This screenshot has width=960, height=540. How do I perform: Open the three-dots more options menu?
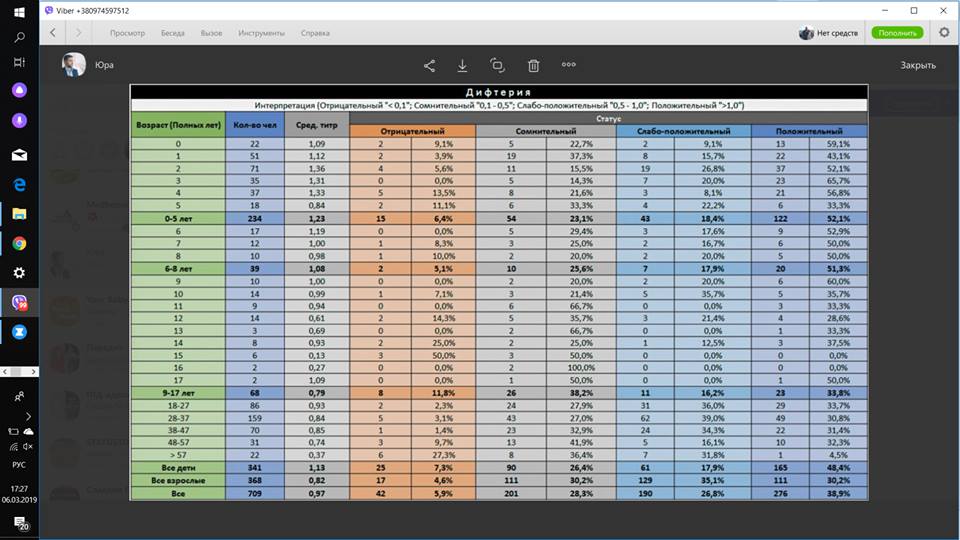point(568,66)
